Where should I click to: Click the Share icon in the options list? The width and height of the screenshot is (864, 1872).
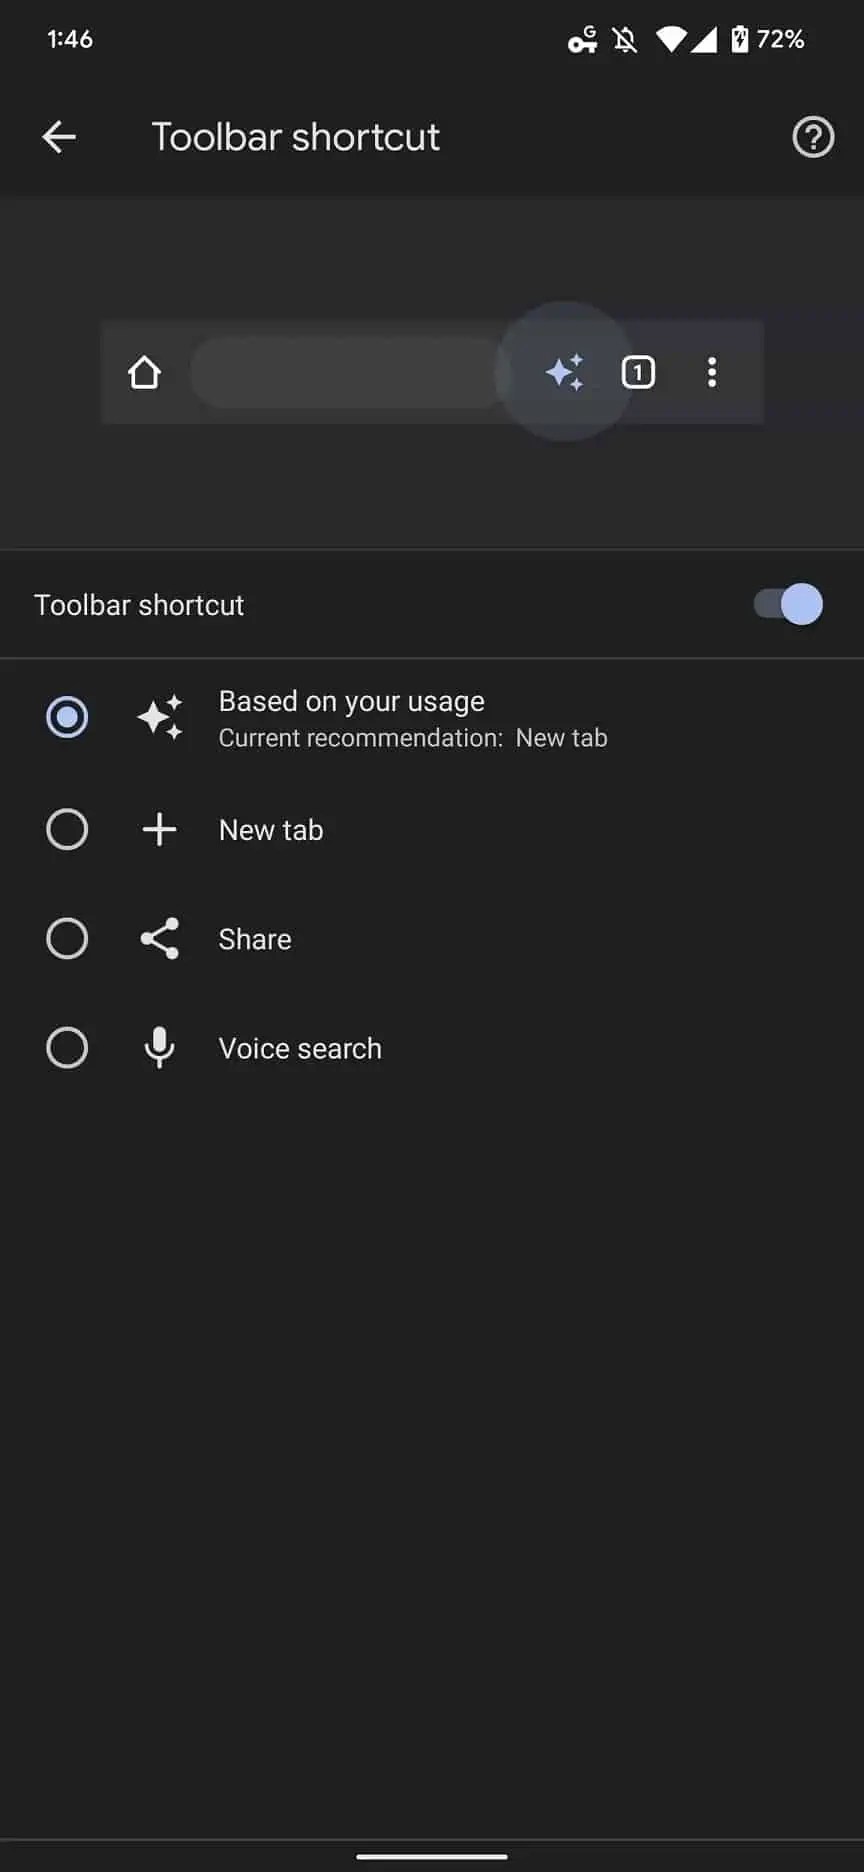(x=159, y=938)
